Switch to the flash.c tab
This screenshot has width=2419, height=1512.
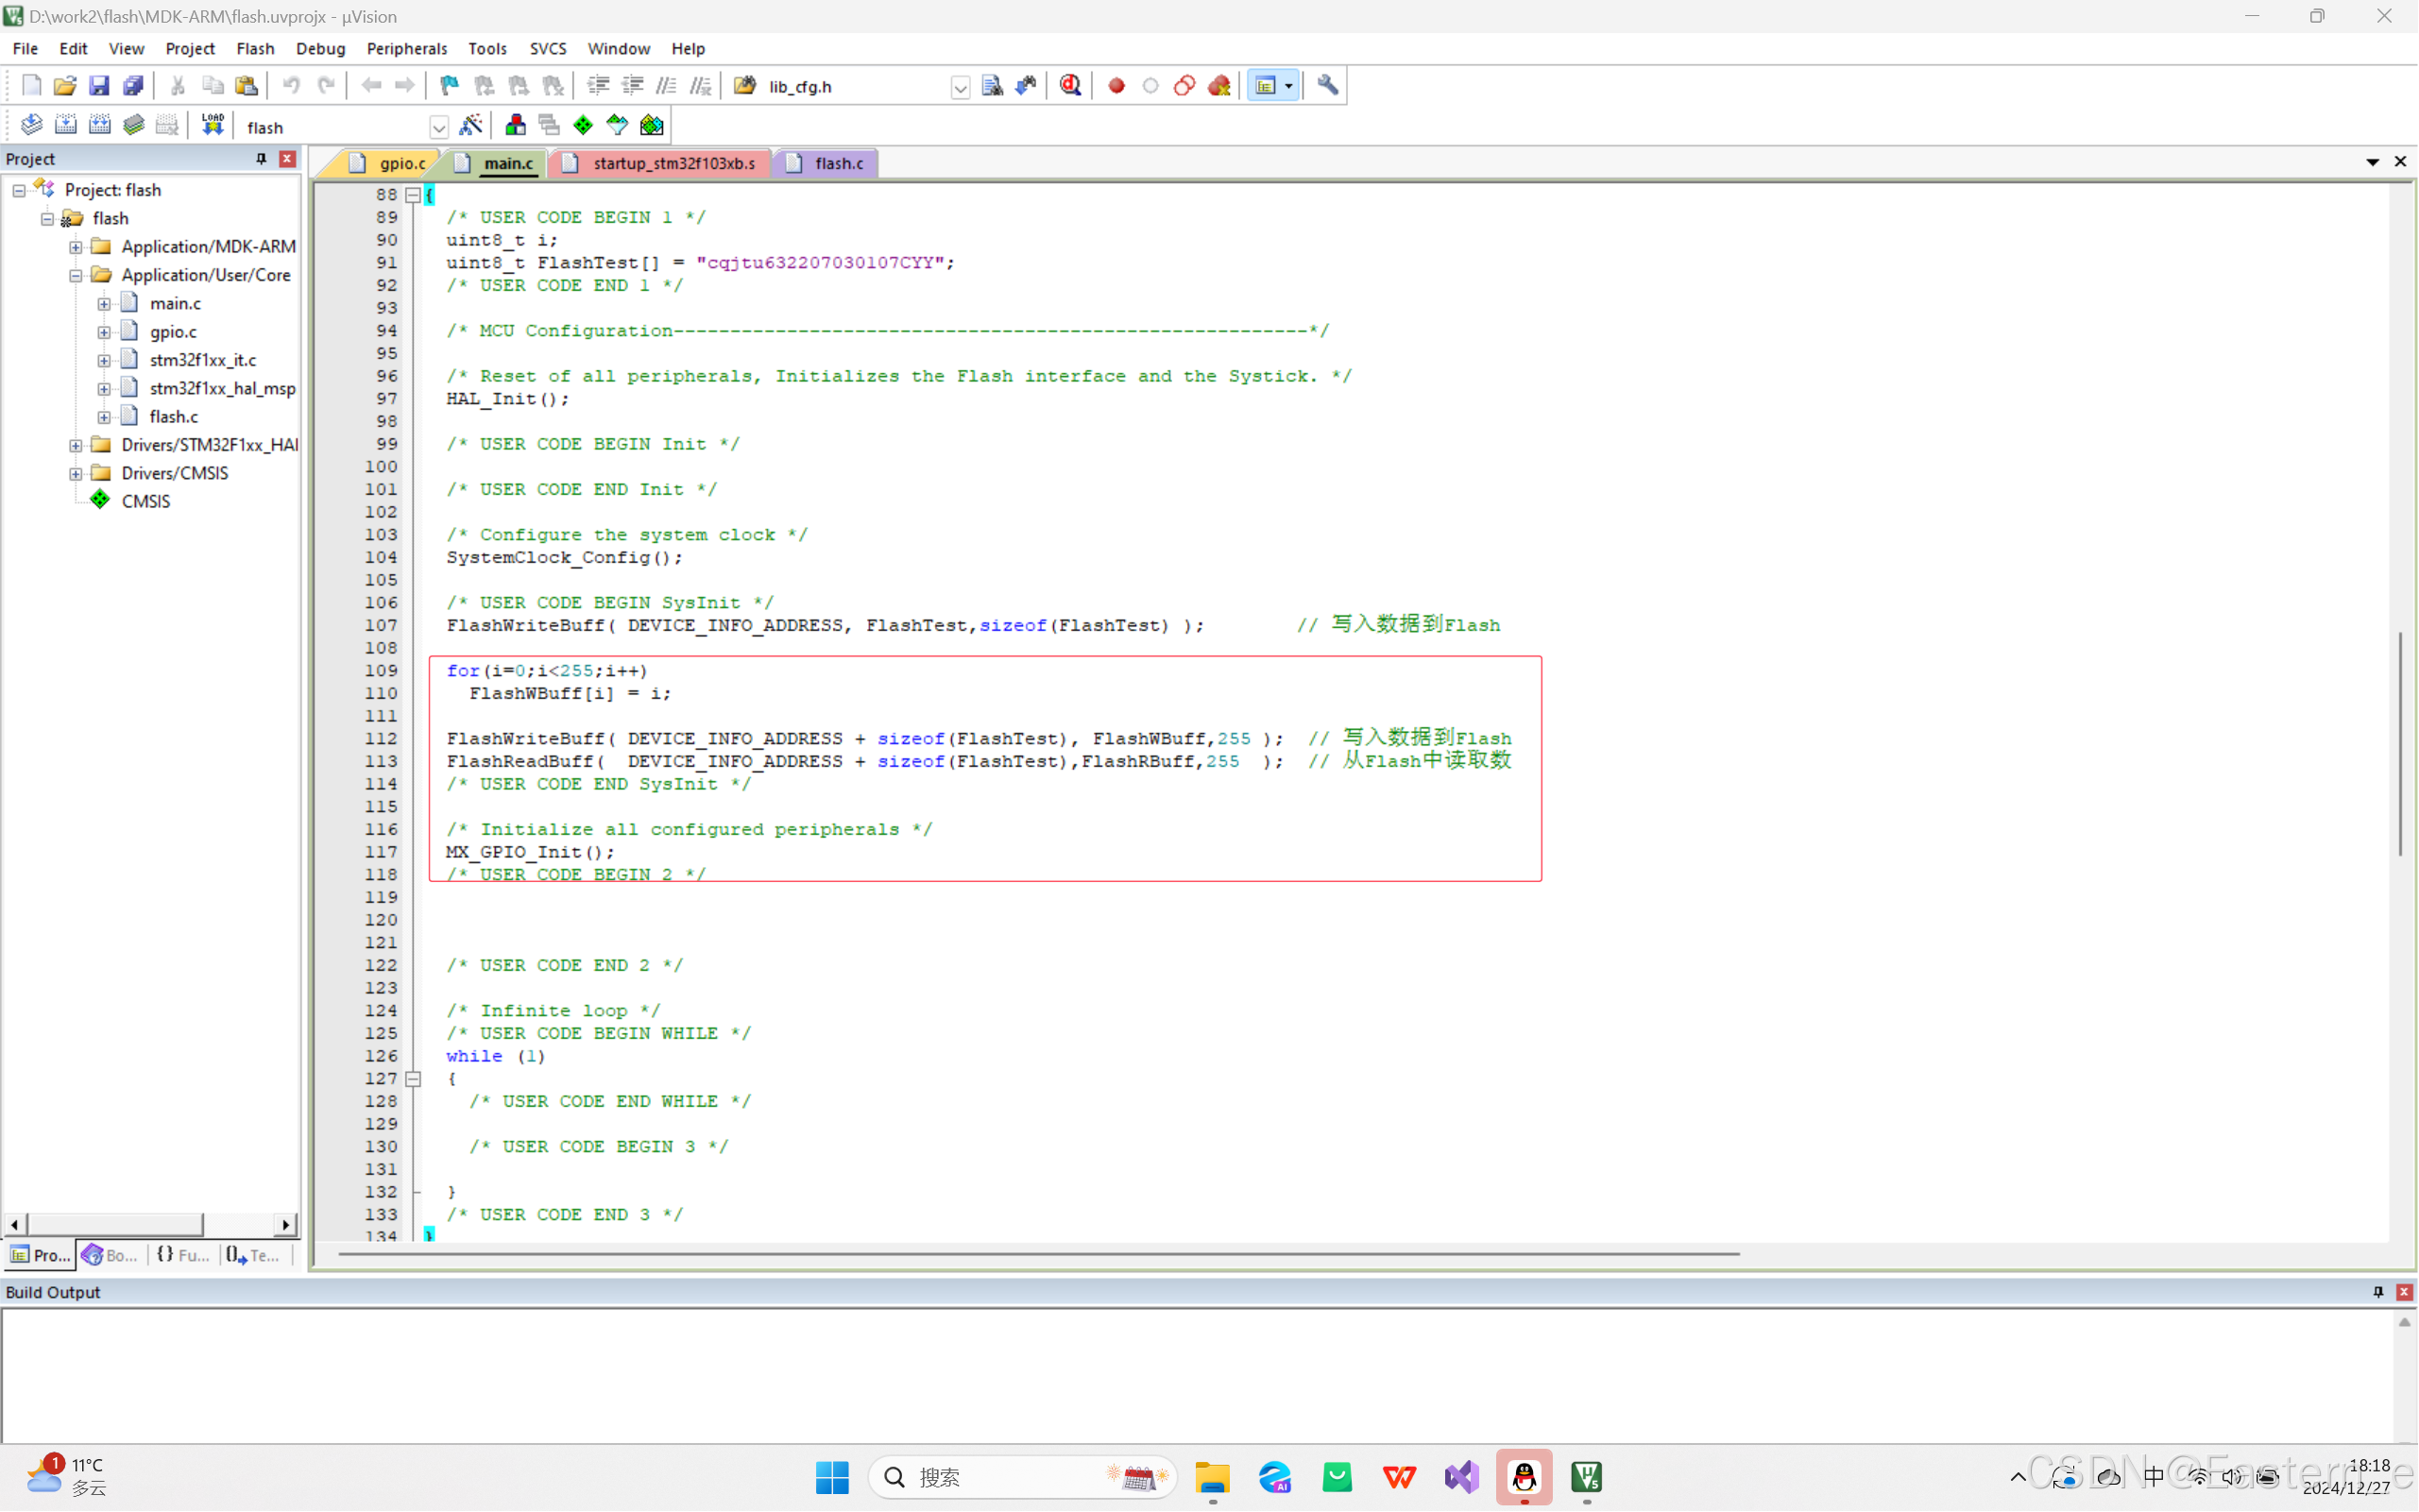838,163
